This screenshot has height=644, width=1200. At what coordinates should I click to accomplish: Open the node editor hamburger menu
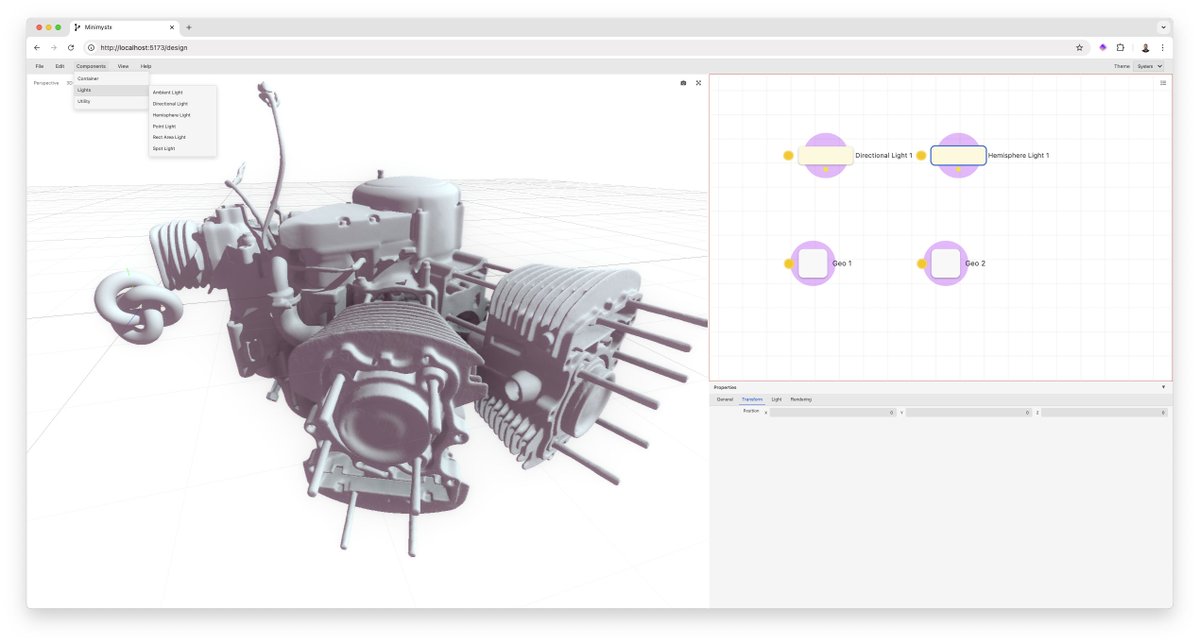(1163, 83)
